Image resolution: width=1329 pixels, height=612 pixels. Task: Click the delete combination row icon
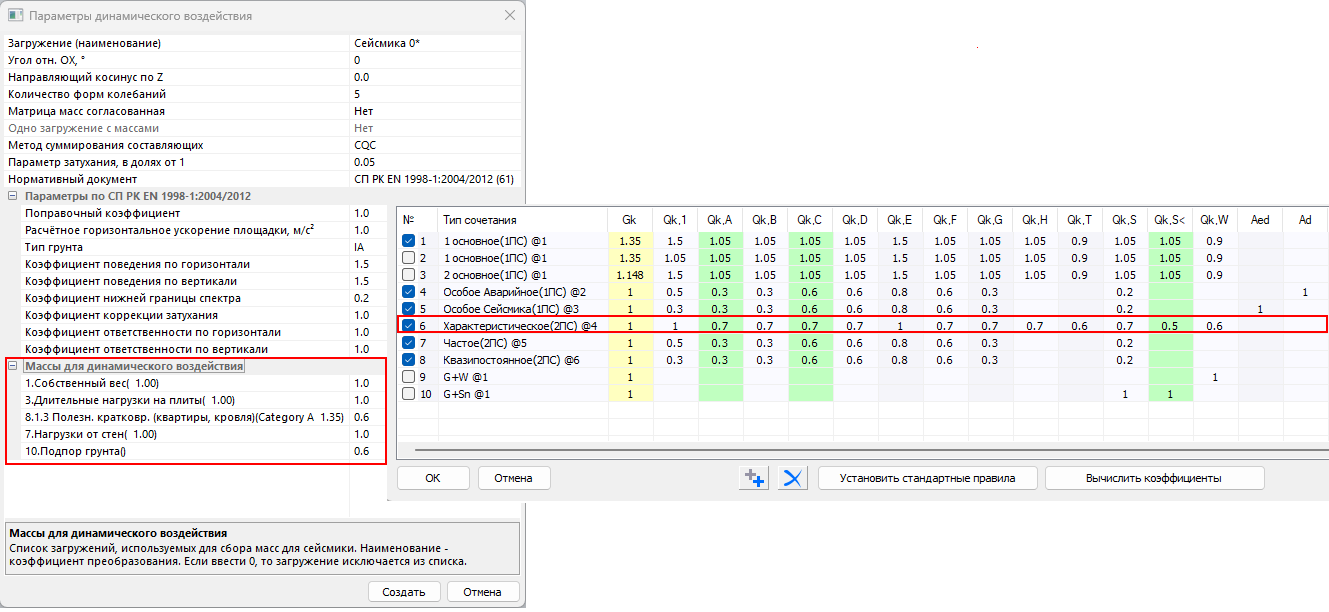pyautogui.click(x=793, y=478)
